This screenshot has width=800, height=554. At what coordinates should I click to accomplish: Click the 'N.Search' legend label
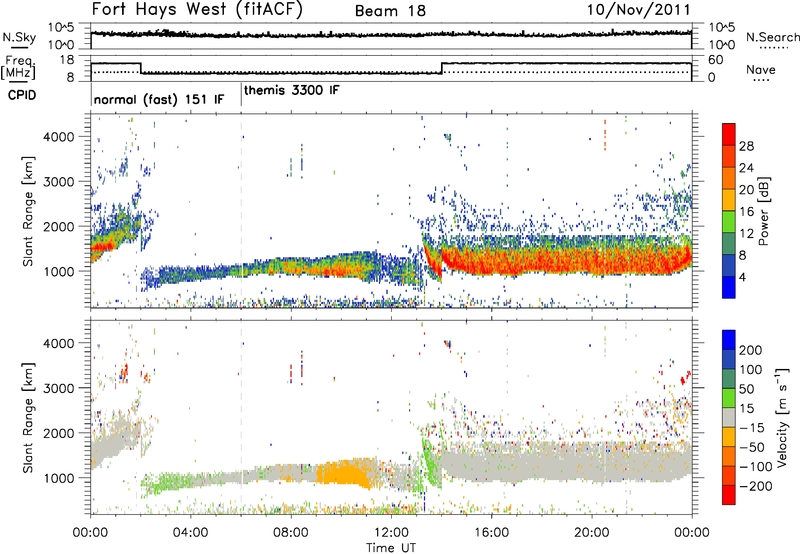pyautogui.click(x=773, y=37)
